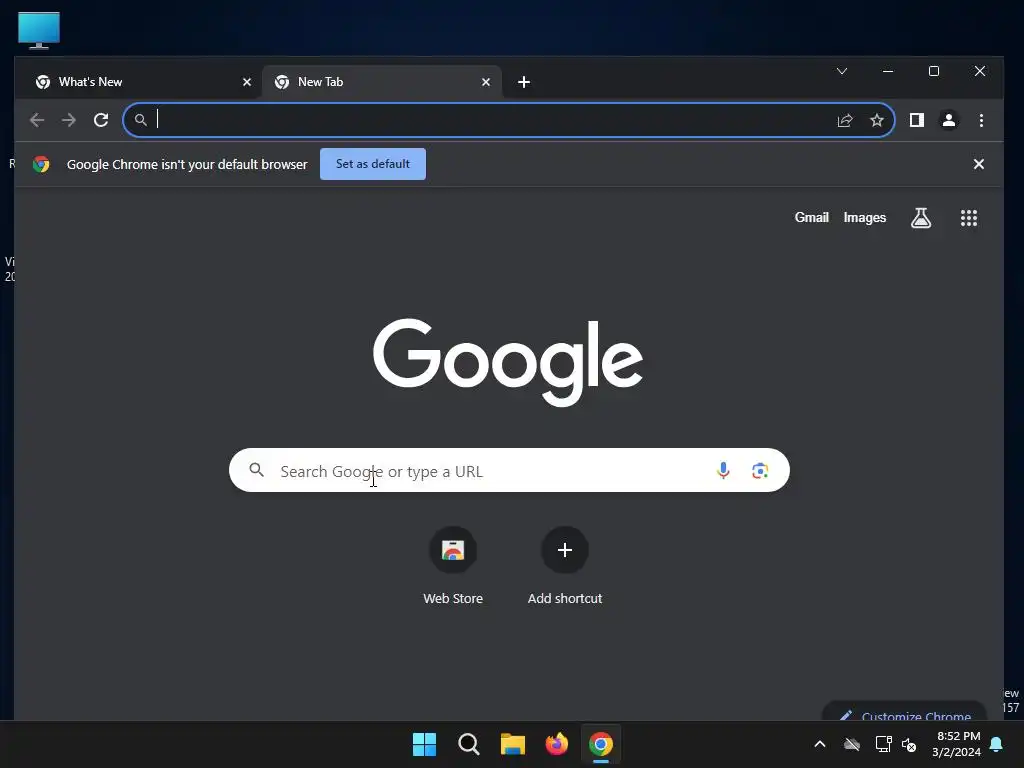Open the Windows Start menu
1024x768 pixels.
pos(424,744)
